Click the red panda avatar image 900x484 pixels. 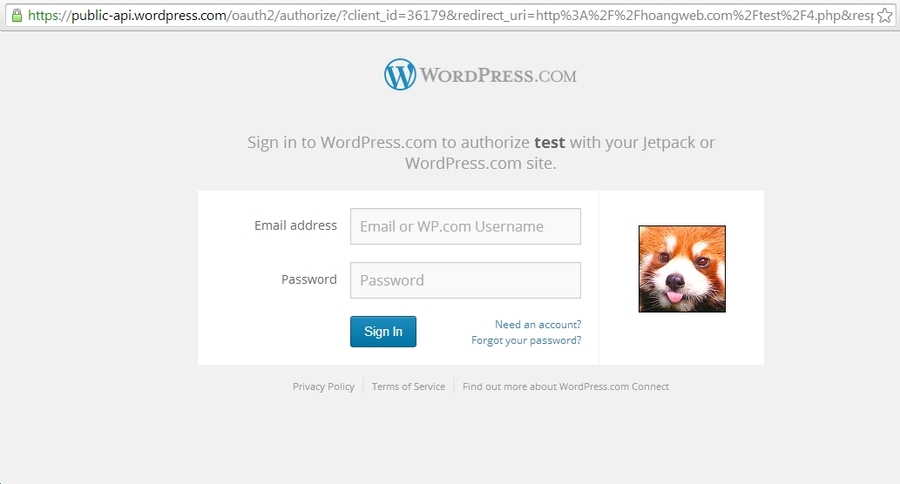pyautogui.click(x=682, y=269)
